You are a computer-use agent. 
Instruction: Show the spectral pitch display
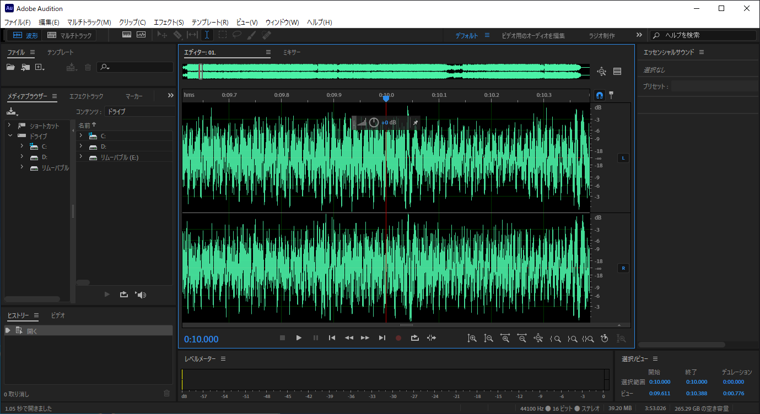coord(141,35)
